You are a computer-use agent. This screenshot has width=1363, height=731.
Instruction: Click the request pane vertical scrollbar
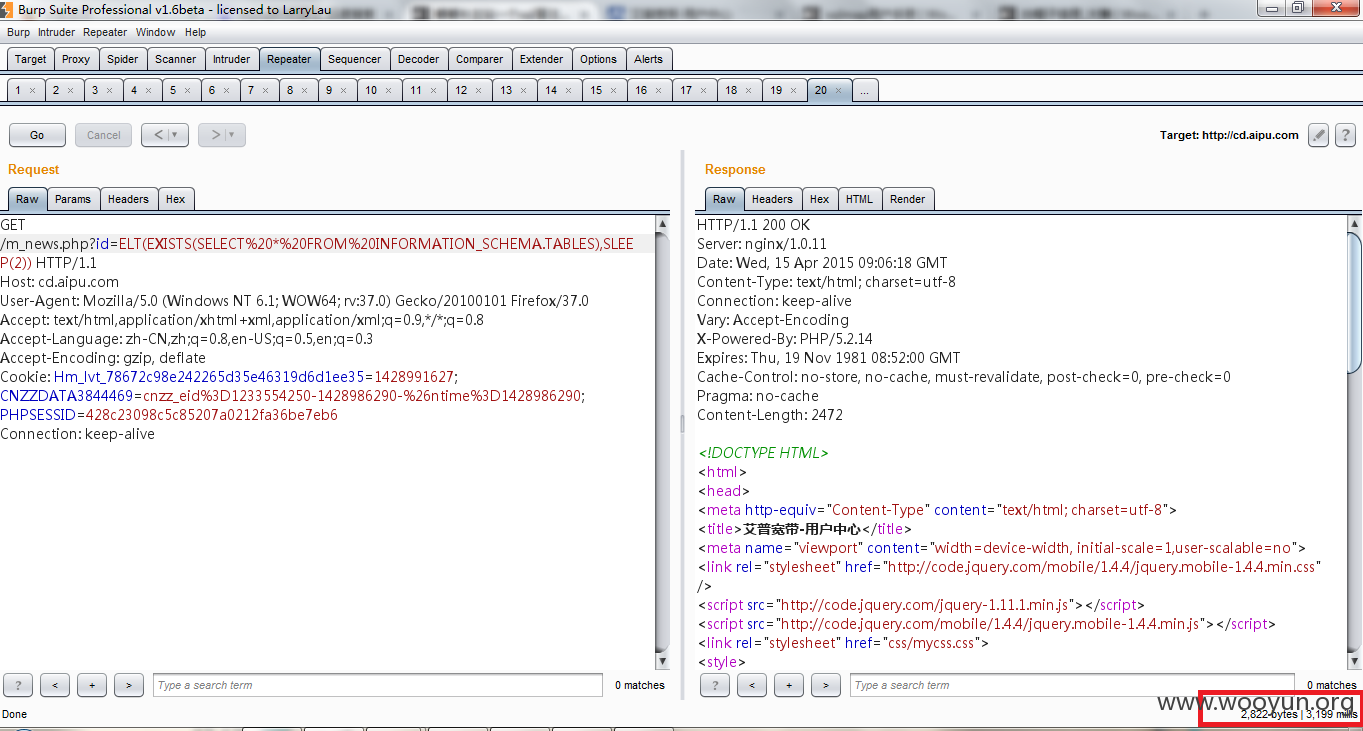(662, 442)
